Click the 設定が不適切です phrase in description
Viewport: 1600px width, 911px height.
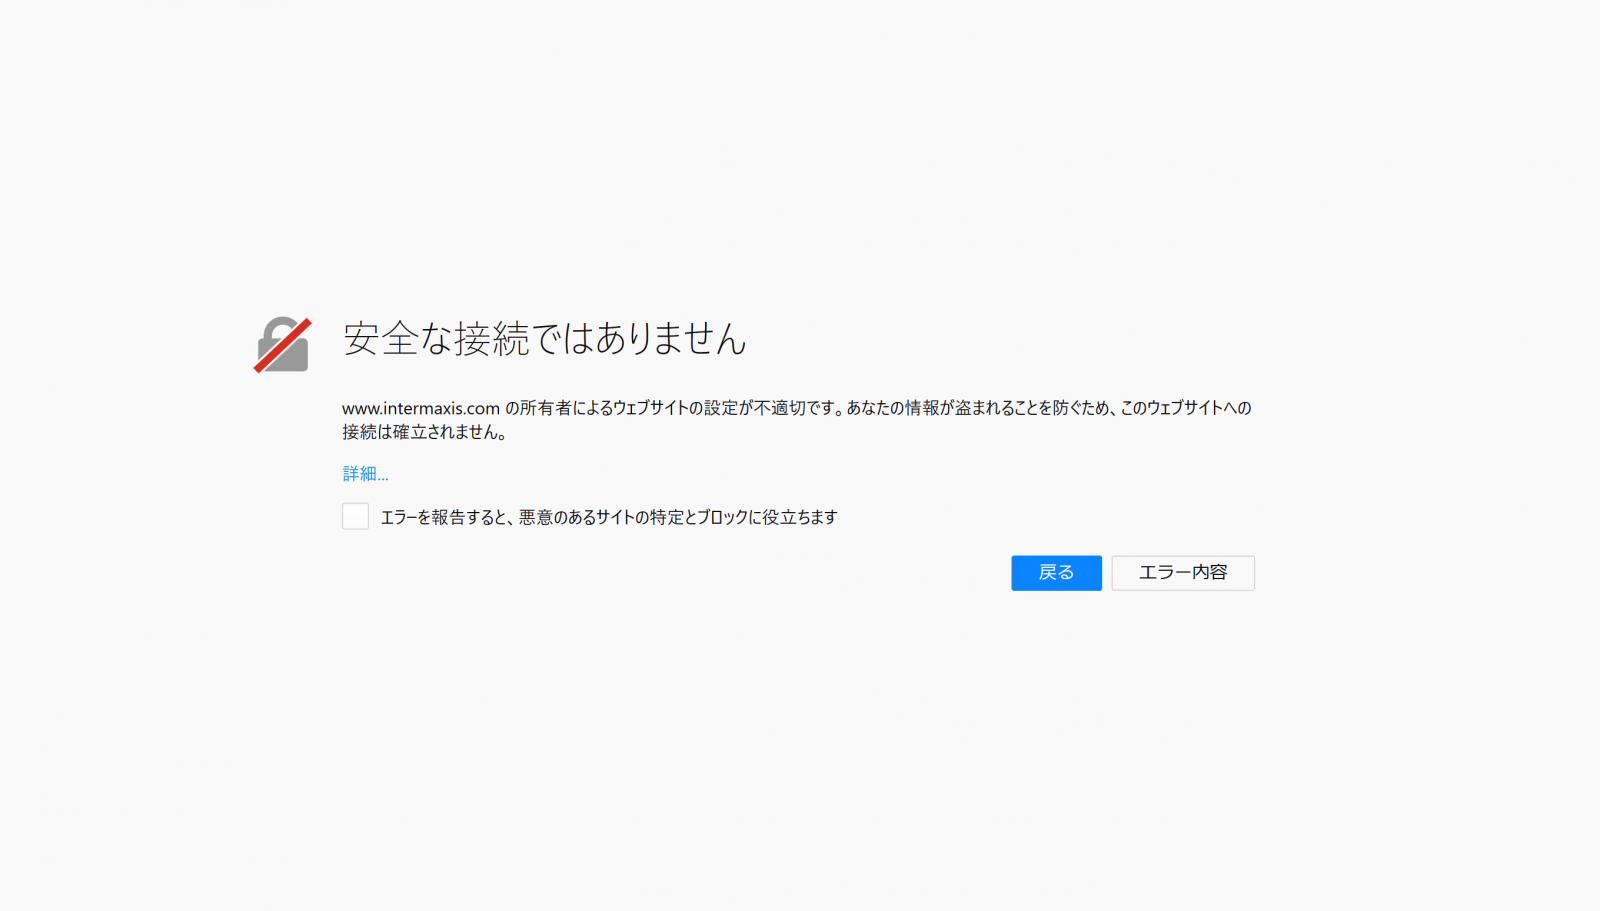[x=770, y=408]
